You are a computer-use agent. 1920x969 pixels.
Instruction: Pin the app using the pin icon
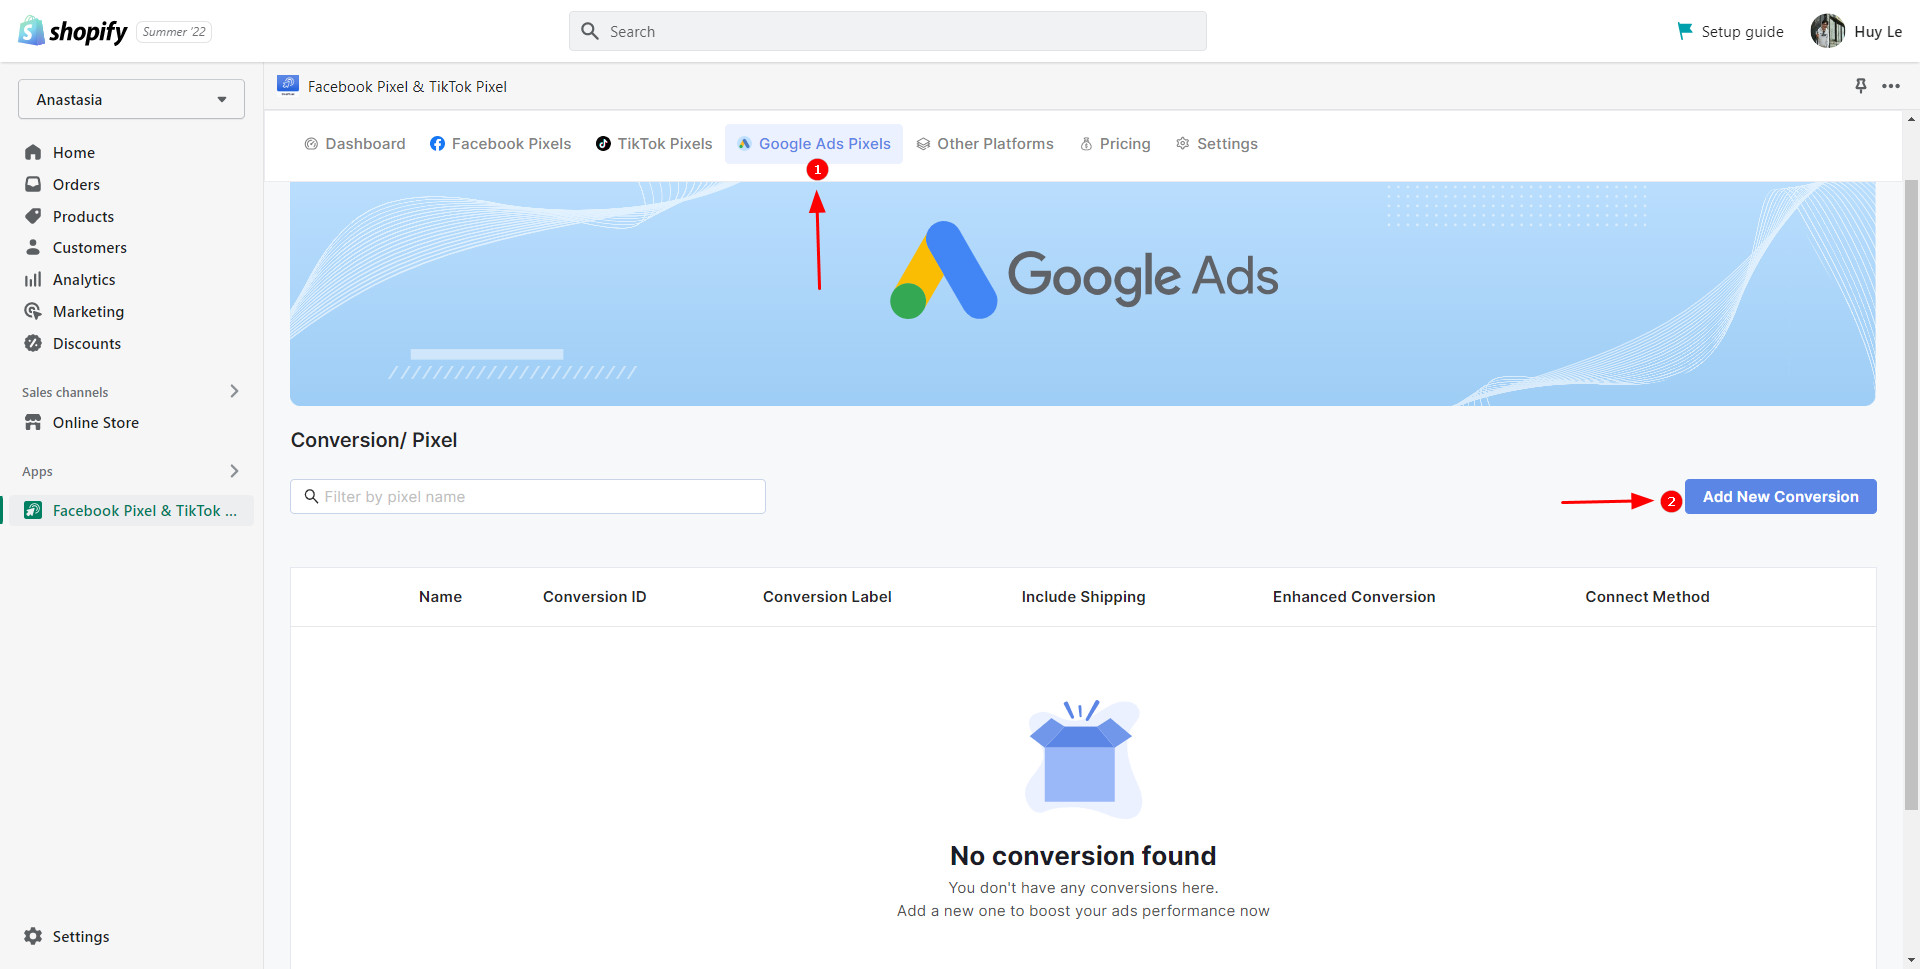pos(1861,86)
